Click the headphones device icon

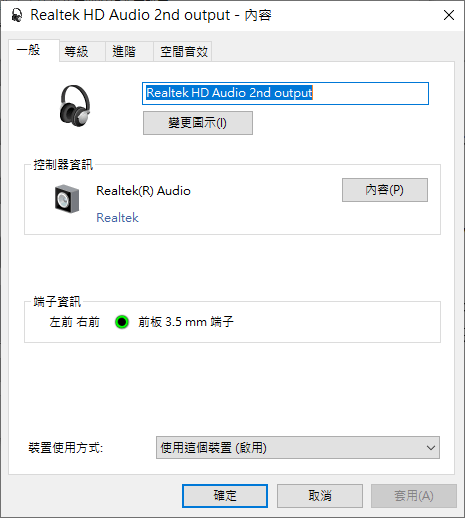pyautogui.click(x=75, y=105)
